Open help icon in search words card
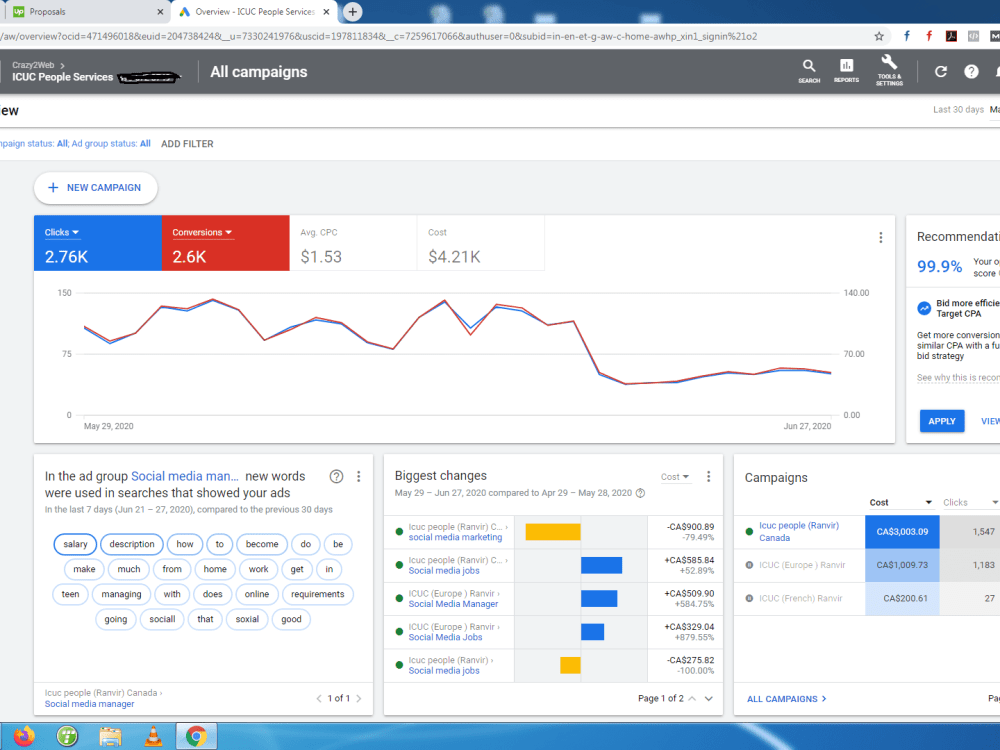1000x750 pixels. [x=336, y=476]
